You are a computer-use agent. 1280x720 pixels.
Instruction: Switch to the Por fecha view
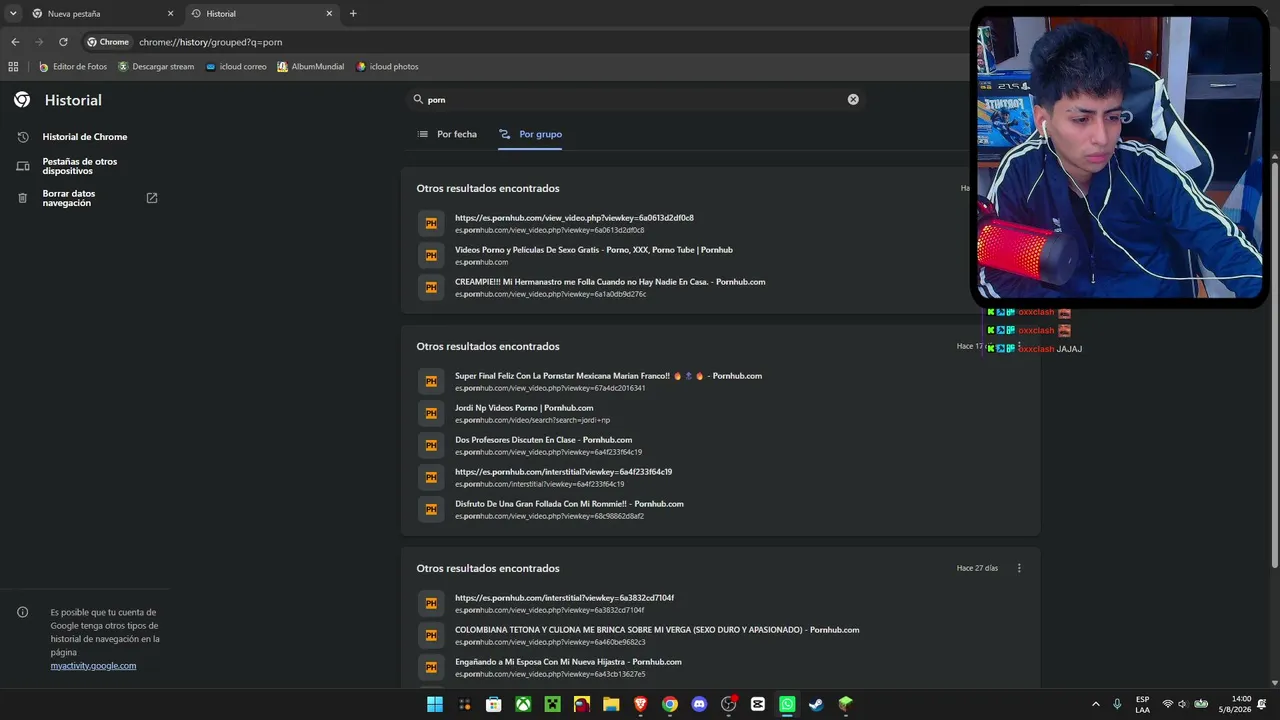pyautogui.click(x=447, y=134)
